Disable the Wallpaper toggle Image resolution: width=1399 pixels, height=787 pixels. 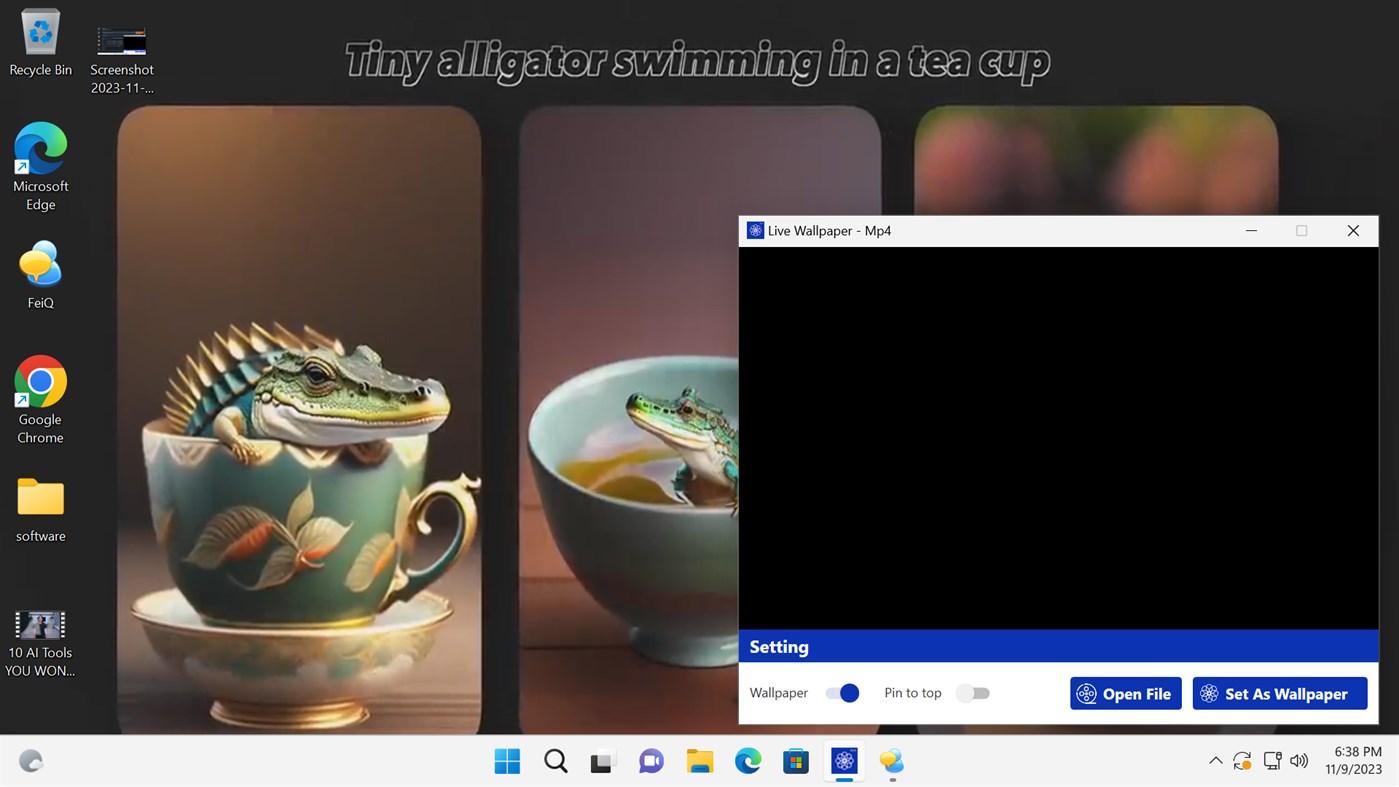coord(842,692)
